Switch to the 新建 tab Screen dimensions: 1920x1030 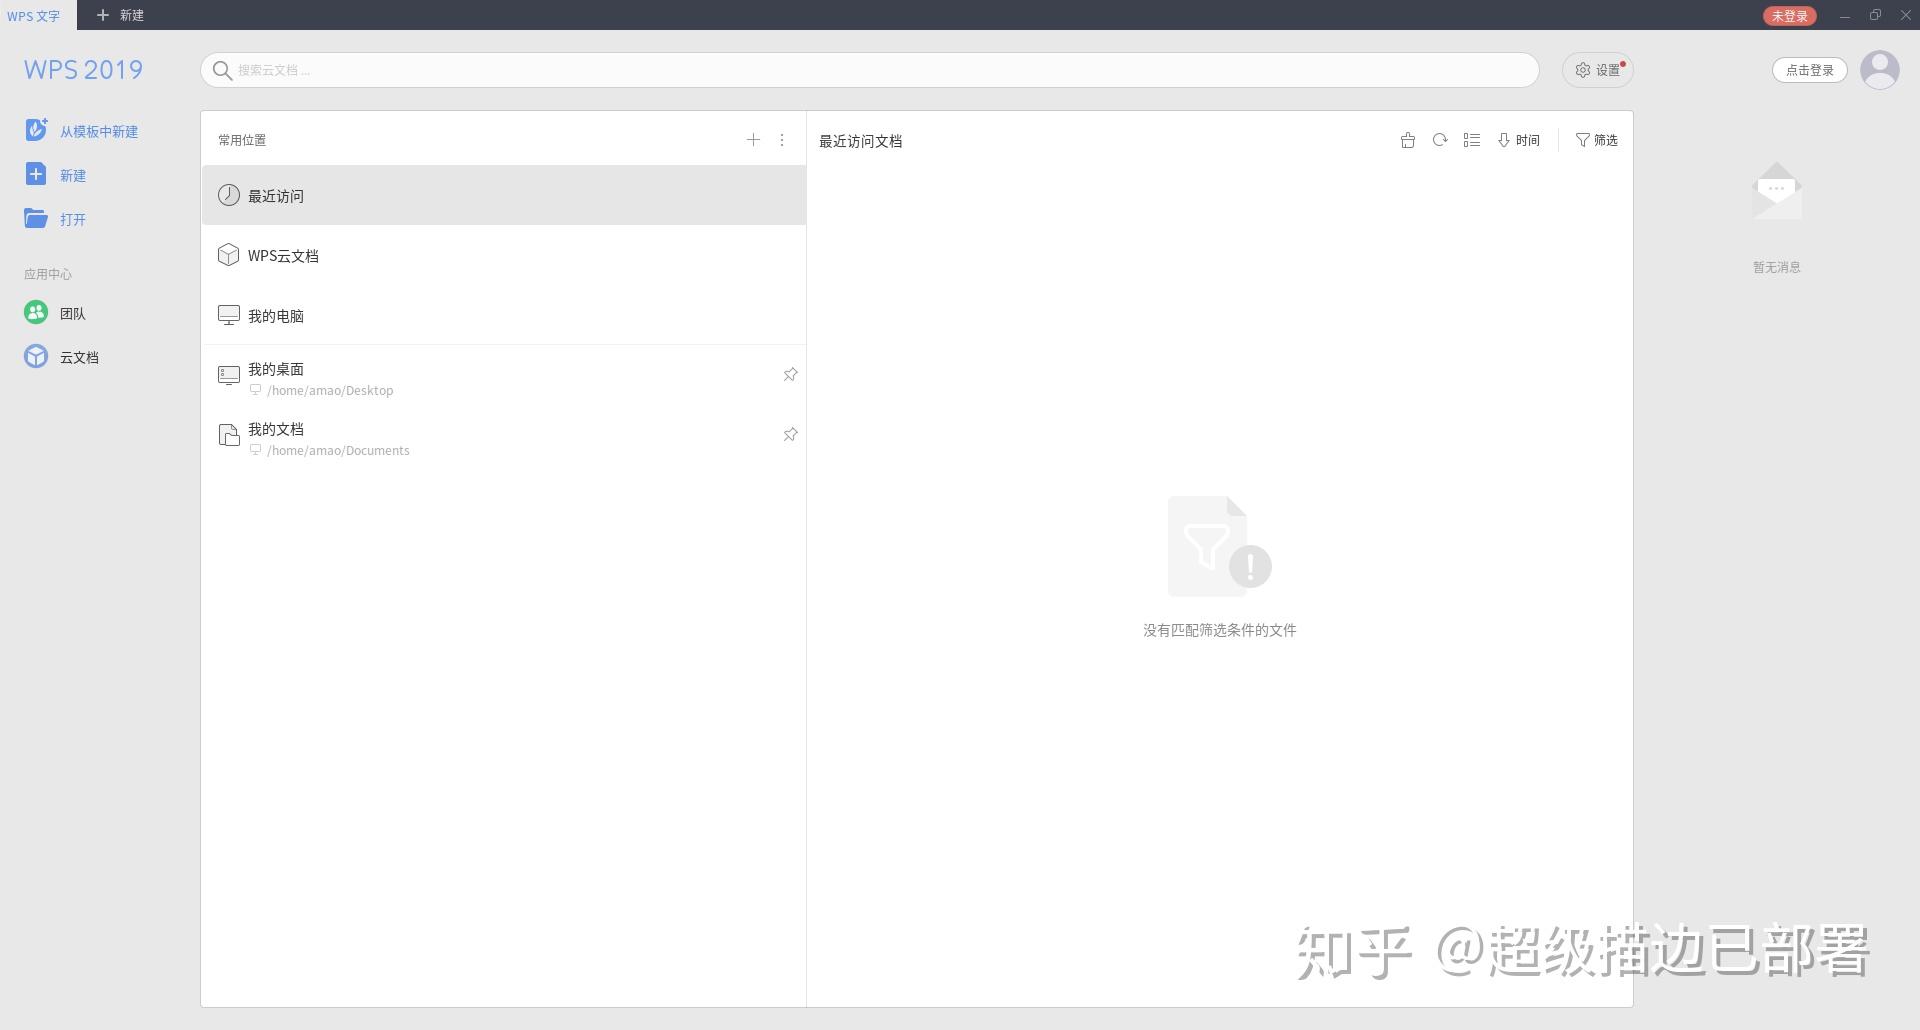click(x=118, y=15)
